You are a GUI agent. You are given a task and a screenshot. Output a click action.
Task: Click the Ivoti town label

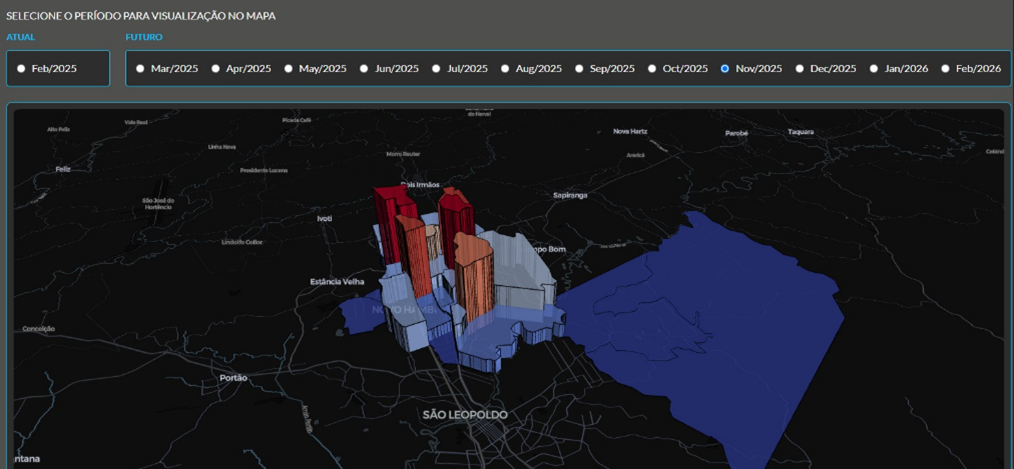(x=324, y=217)
